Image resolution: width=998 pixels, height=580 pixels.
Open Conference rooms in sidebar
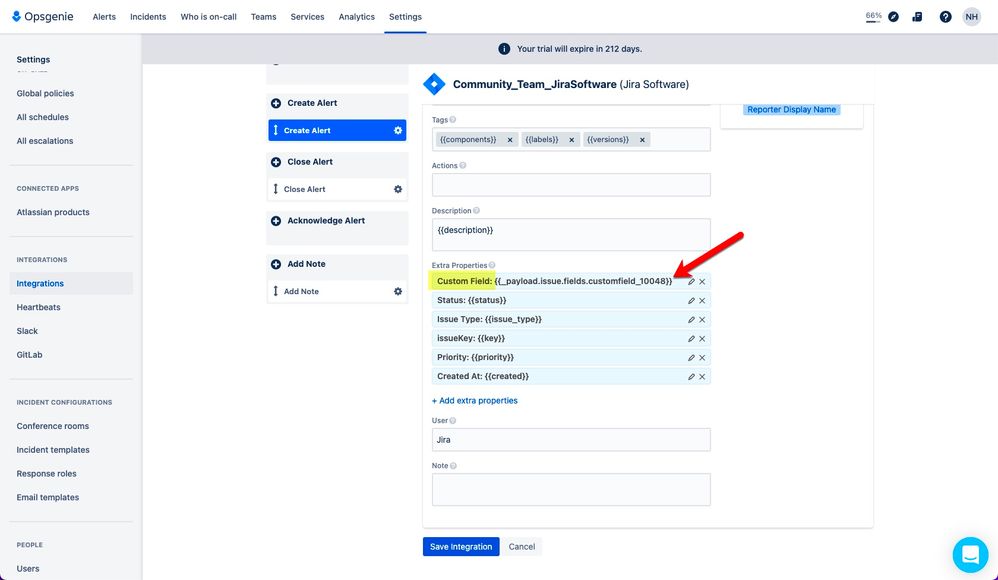click(53, 427)
